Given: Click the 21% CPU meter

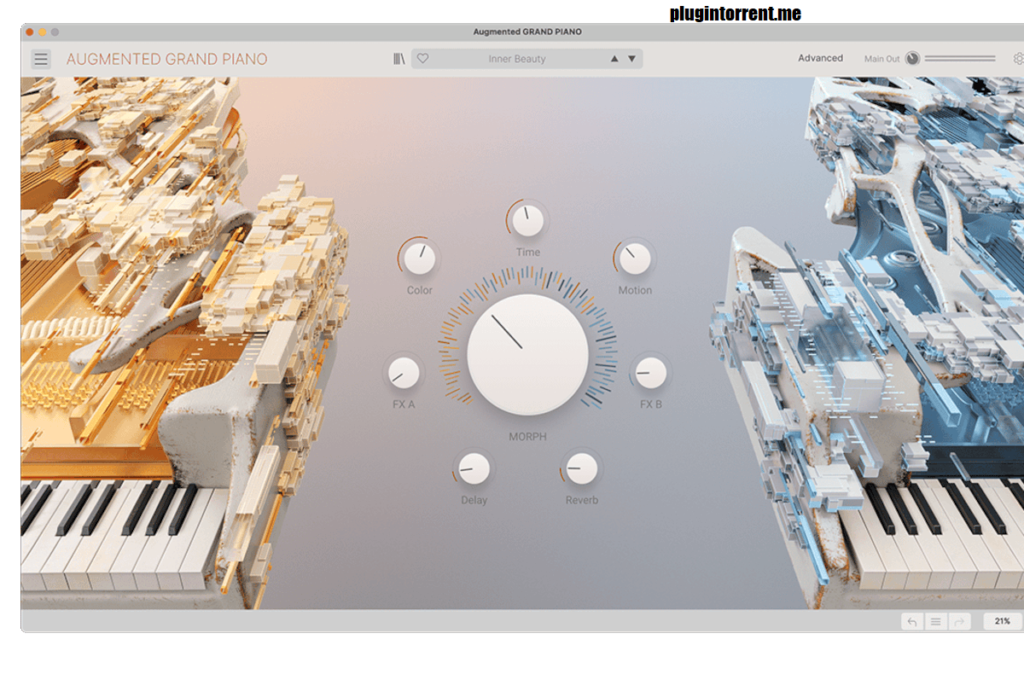Looking at the screenshot, I should coord(1002,621).
